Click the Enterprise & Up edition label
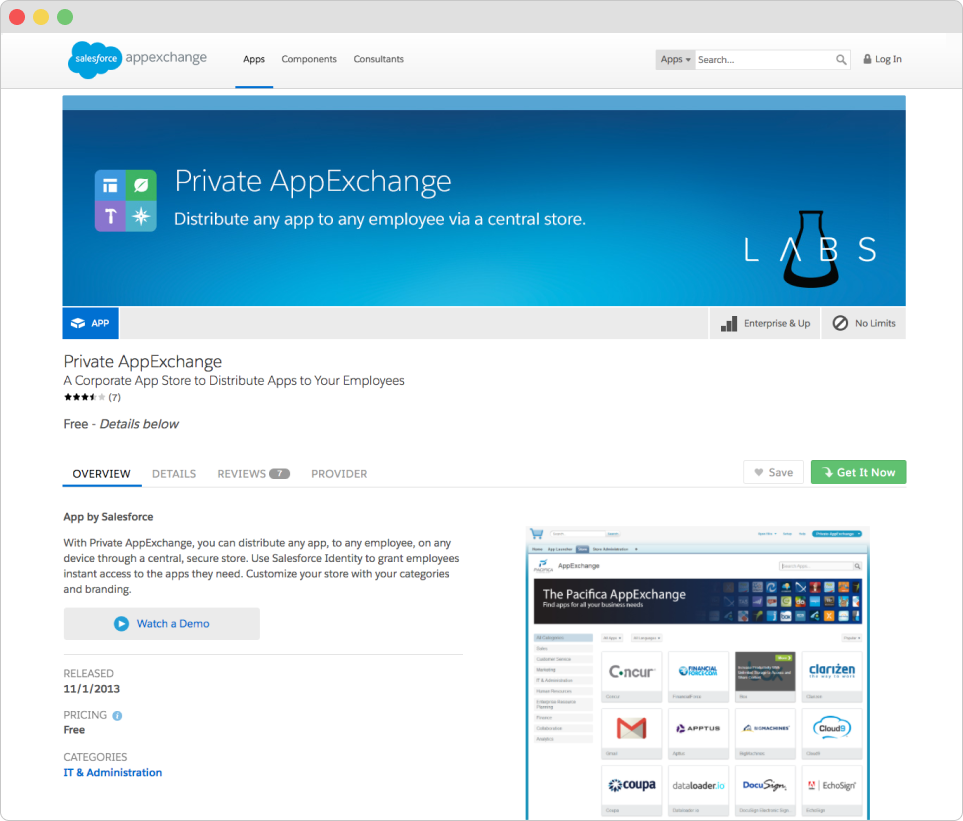963x821 pixels. pyautogui.click(x=777, y=324)
